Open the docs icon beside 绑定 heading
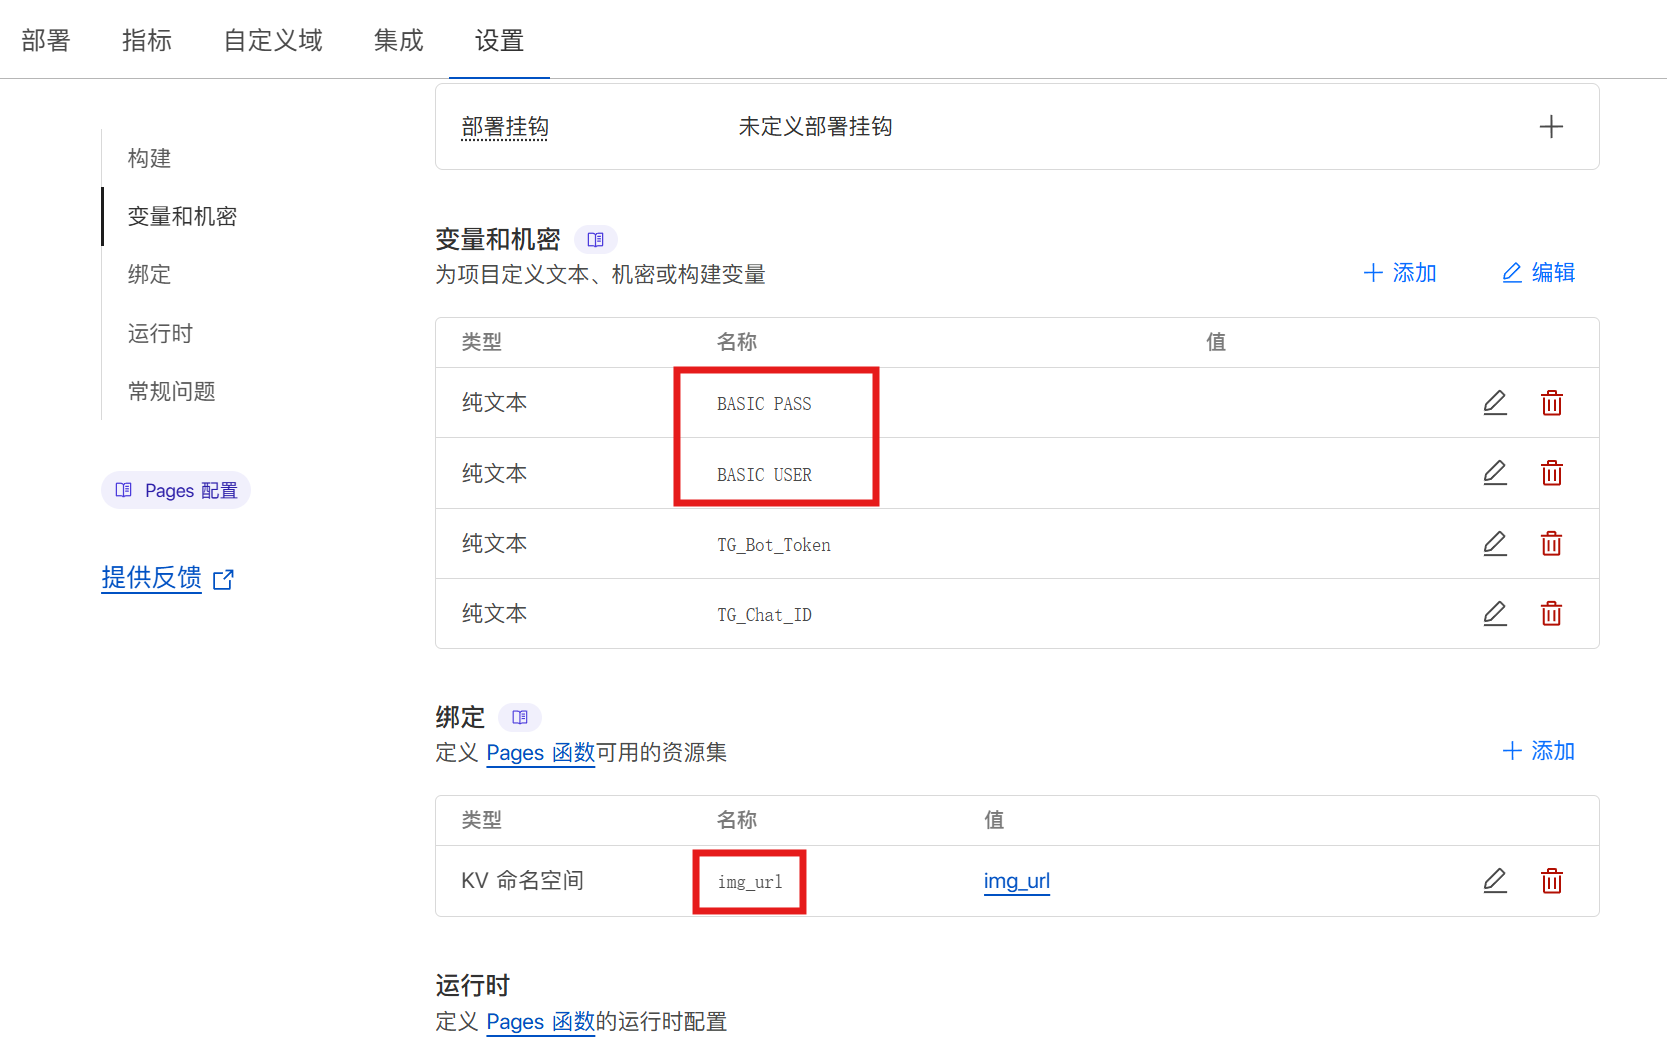This screenshot has width=1667, height=1048. click(519, 717)
